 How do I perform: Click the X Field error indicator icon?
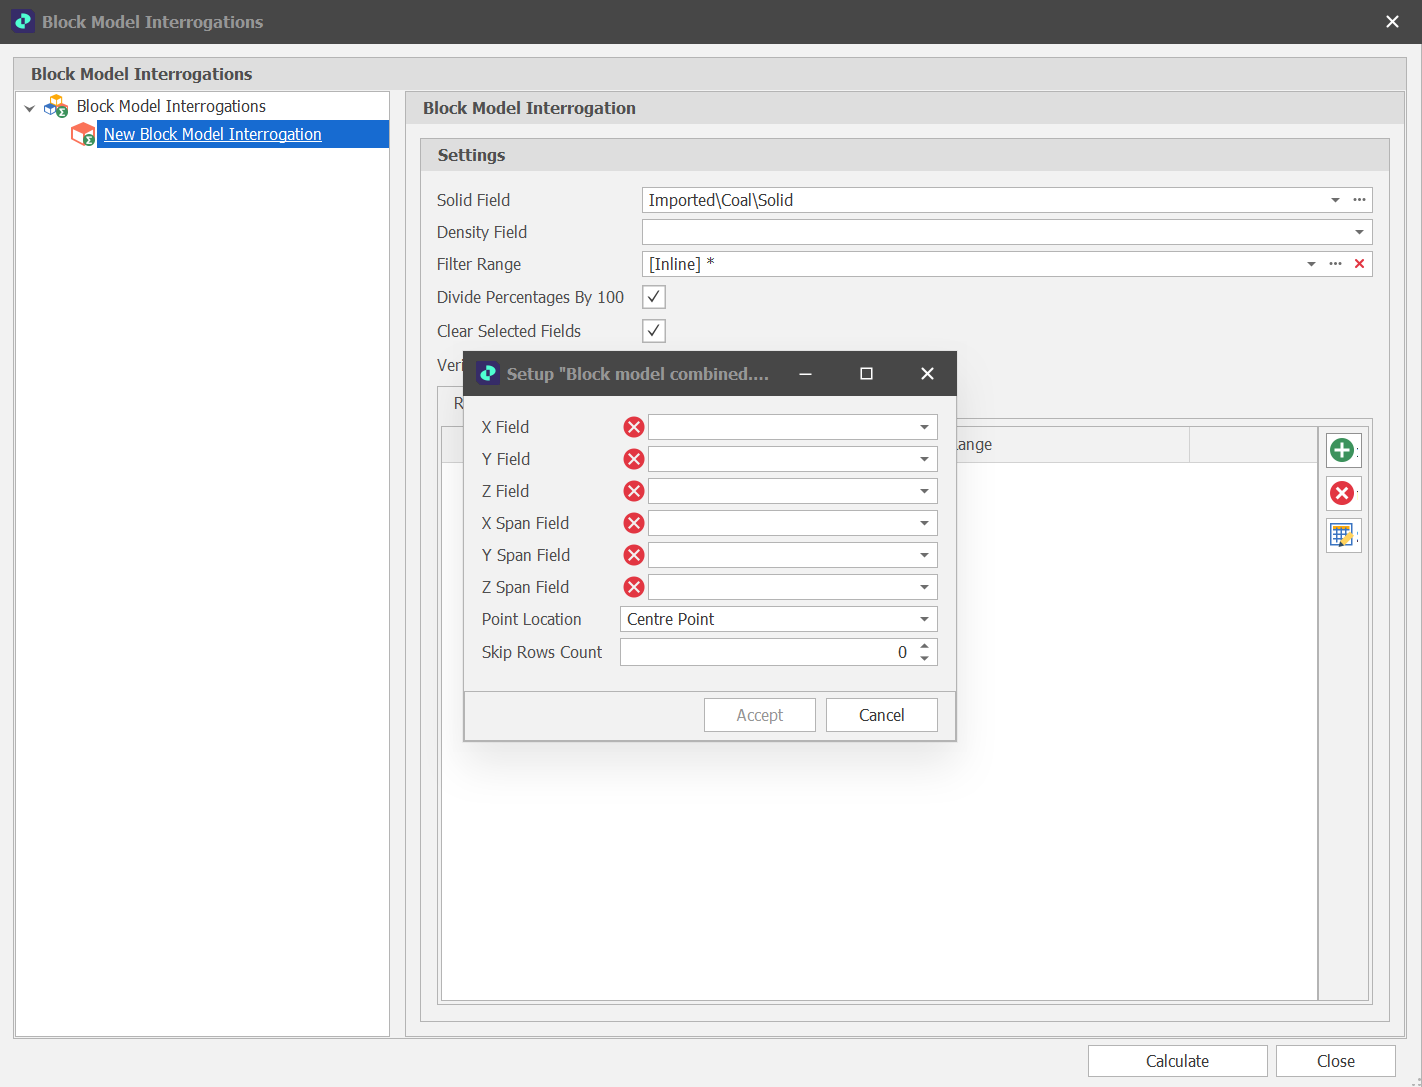tap(634, 427)
